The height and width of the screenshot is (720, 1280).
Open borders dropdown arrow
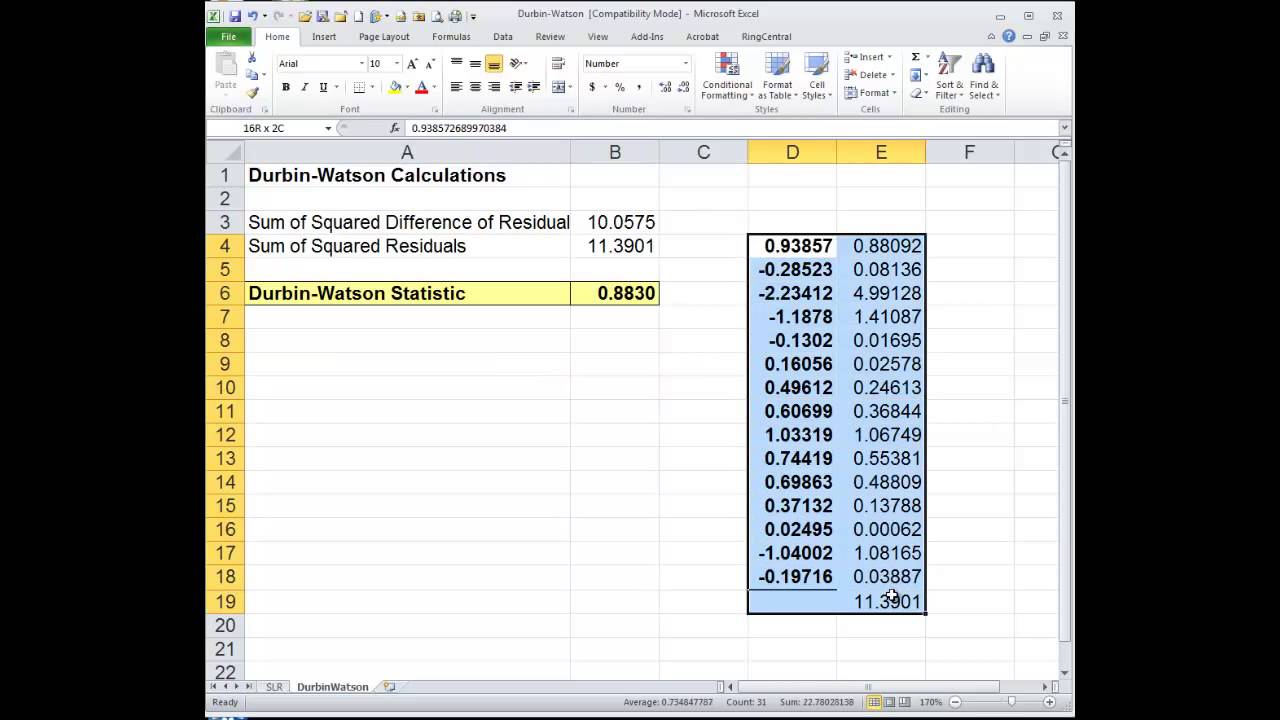pos(371,87)
